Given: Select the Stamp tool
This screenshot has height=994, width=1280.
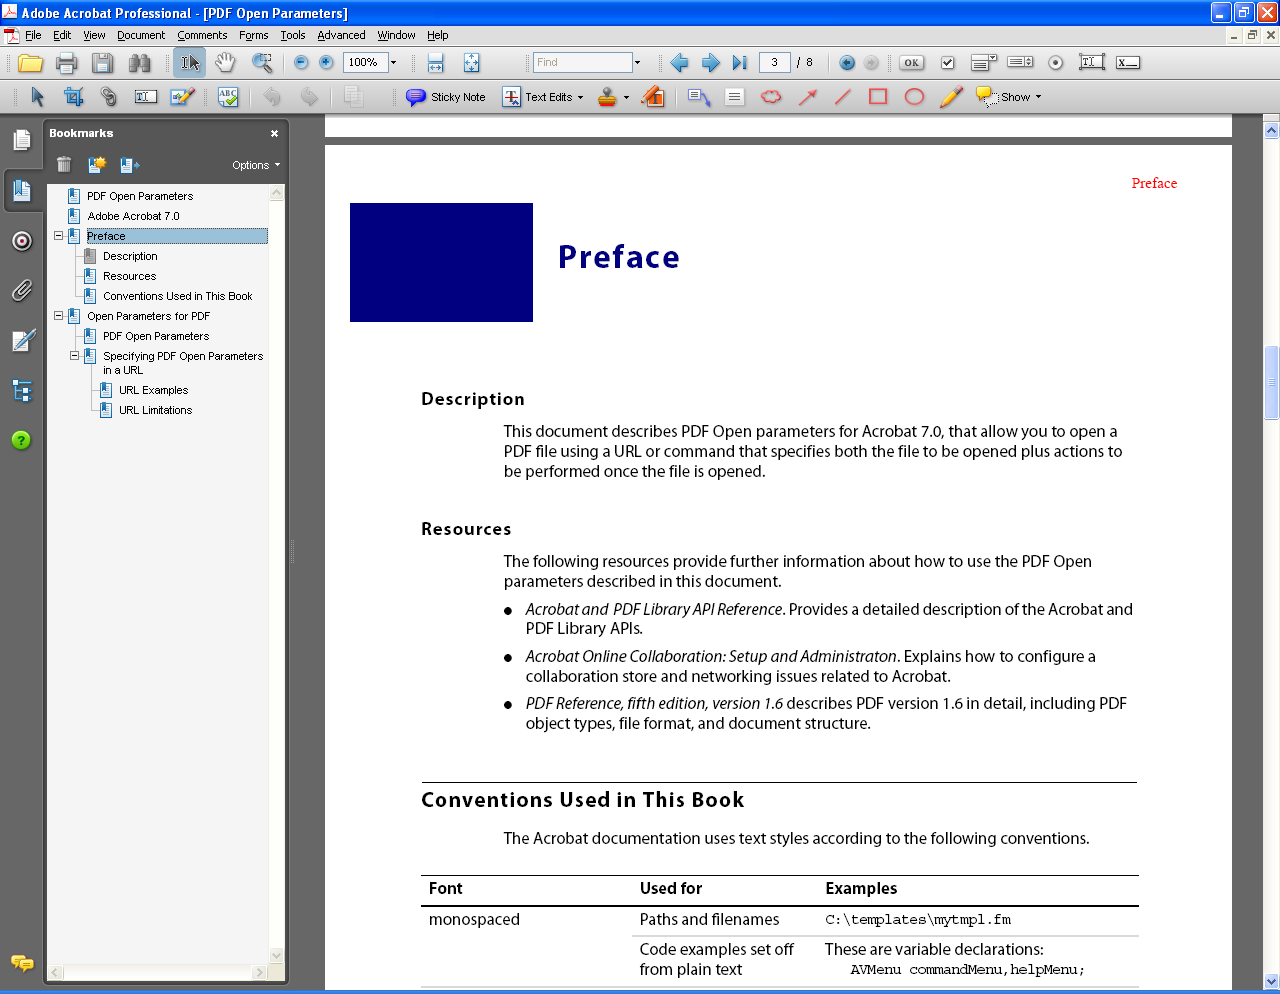Looking at the screenshot, I should [606, 96].
